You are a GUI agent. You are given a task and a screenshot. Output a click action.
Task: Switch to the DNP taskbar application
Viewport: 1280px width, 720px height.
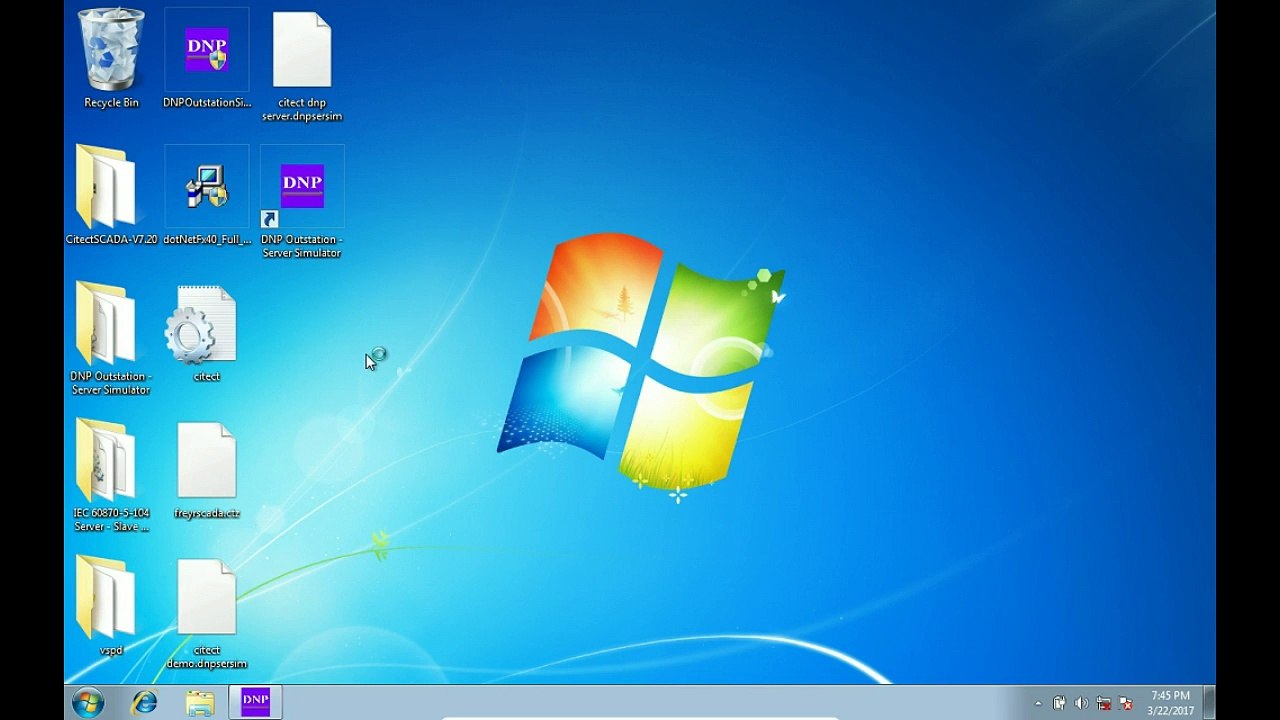[x=256, y=702]
